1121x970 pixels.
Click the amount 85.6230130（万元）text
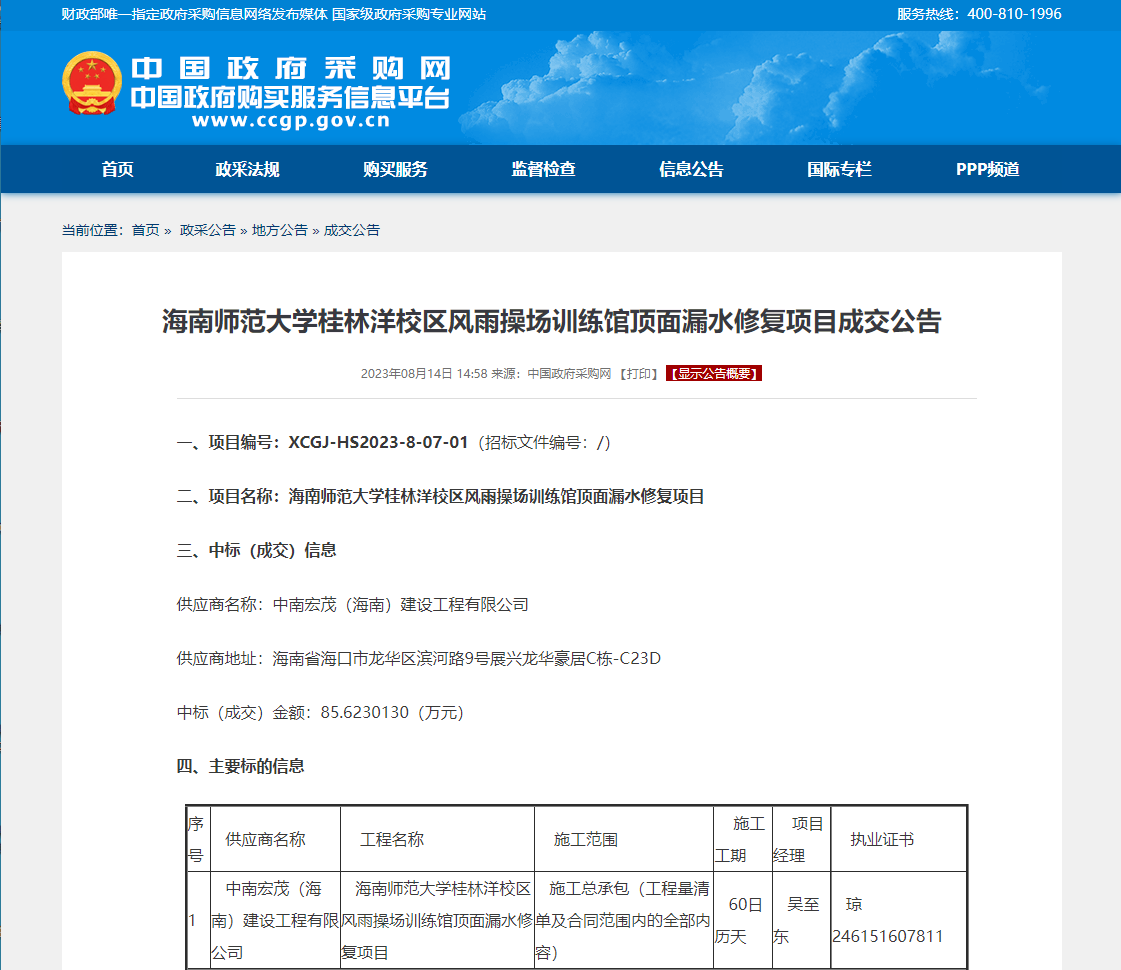point(392,713)
